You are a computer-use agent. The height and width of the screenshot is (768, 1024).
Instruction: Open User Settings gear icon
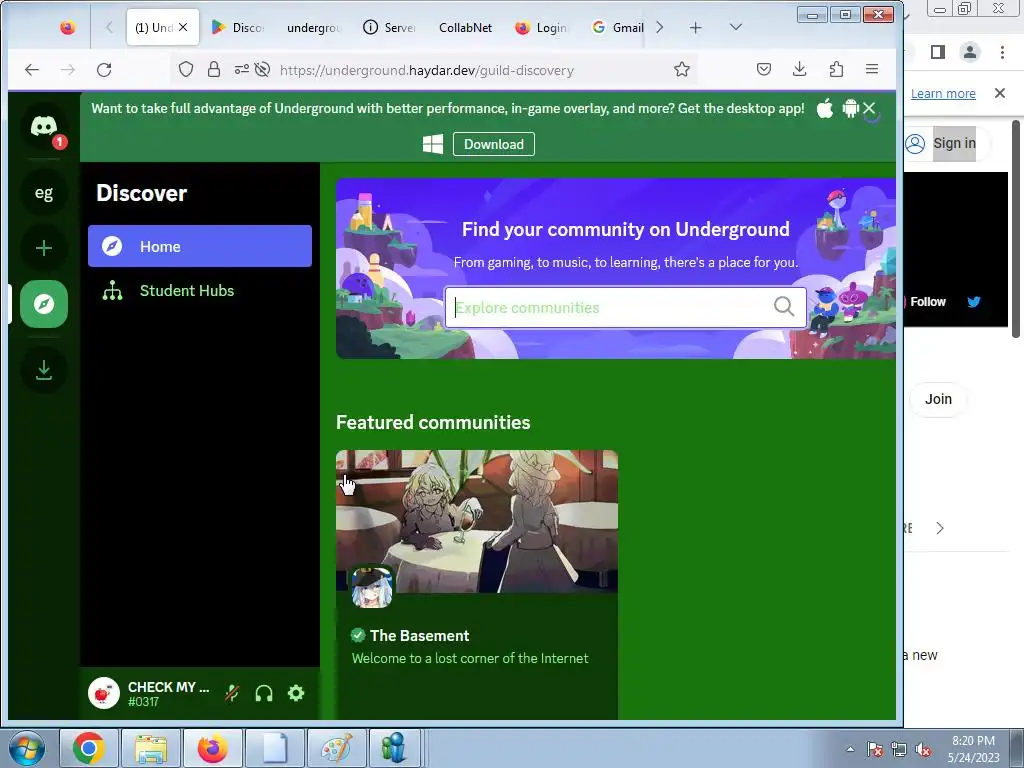(296, 693)
